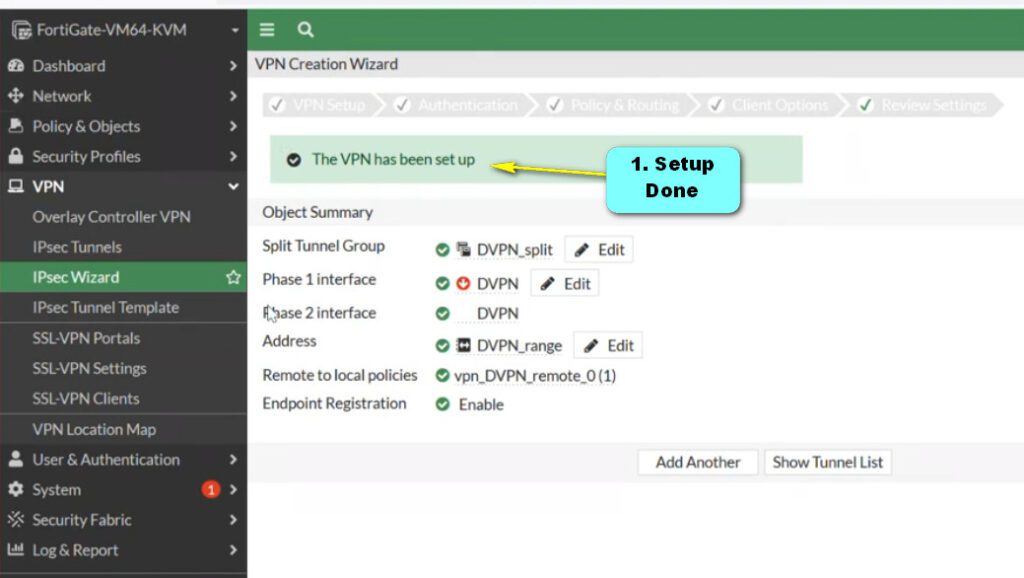Click the VPN laptop icon

coord(16,186)
